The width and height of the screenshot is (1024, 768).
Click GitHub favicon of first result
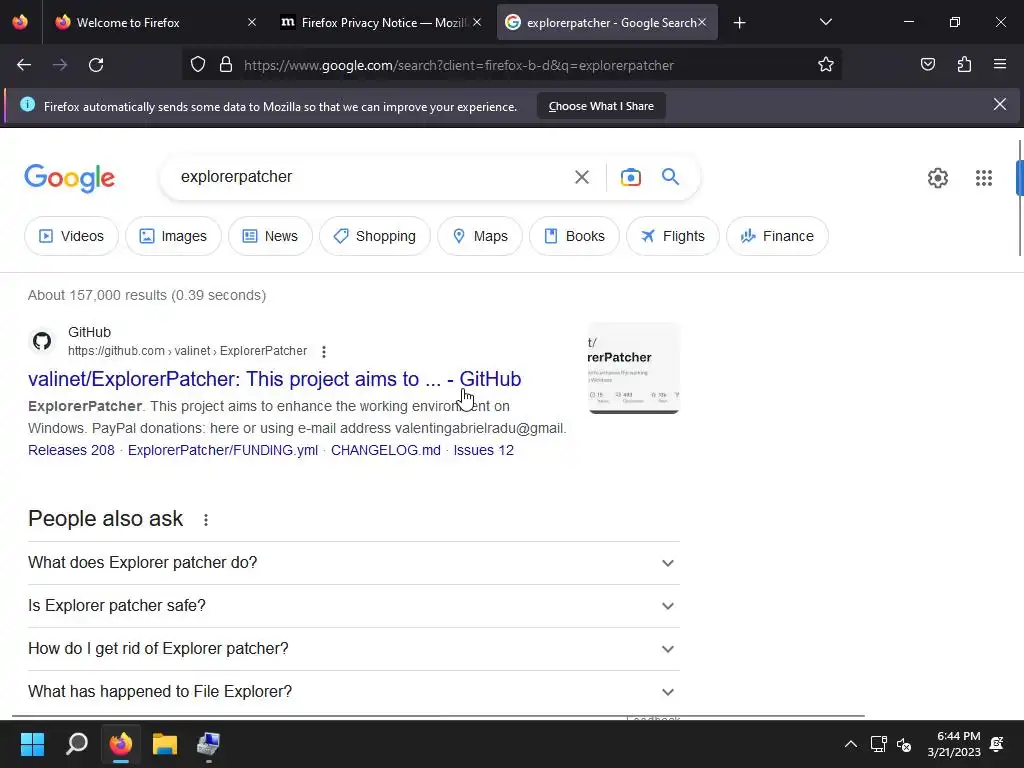[x=42, y=341]
